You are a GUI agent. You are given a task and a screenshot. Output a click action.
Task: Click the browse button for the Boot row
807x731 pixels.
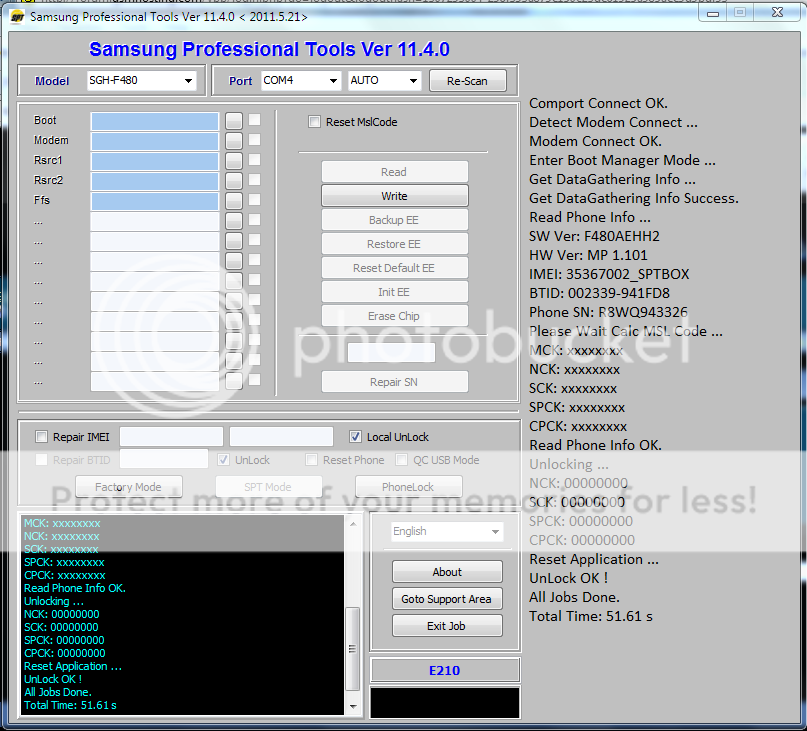point(234,121)
